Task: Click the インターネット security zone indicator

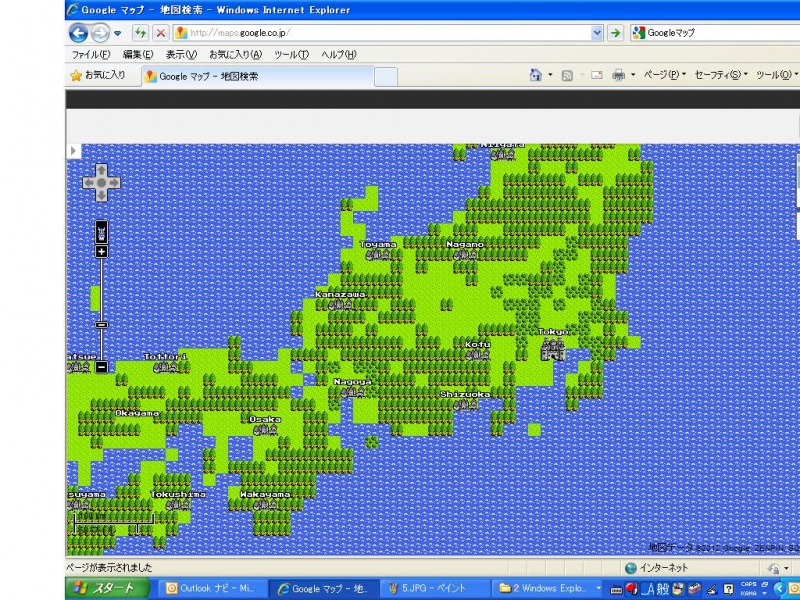Action: click(657, 567)
